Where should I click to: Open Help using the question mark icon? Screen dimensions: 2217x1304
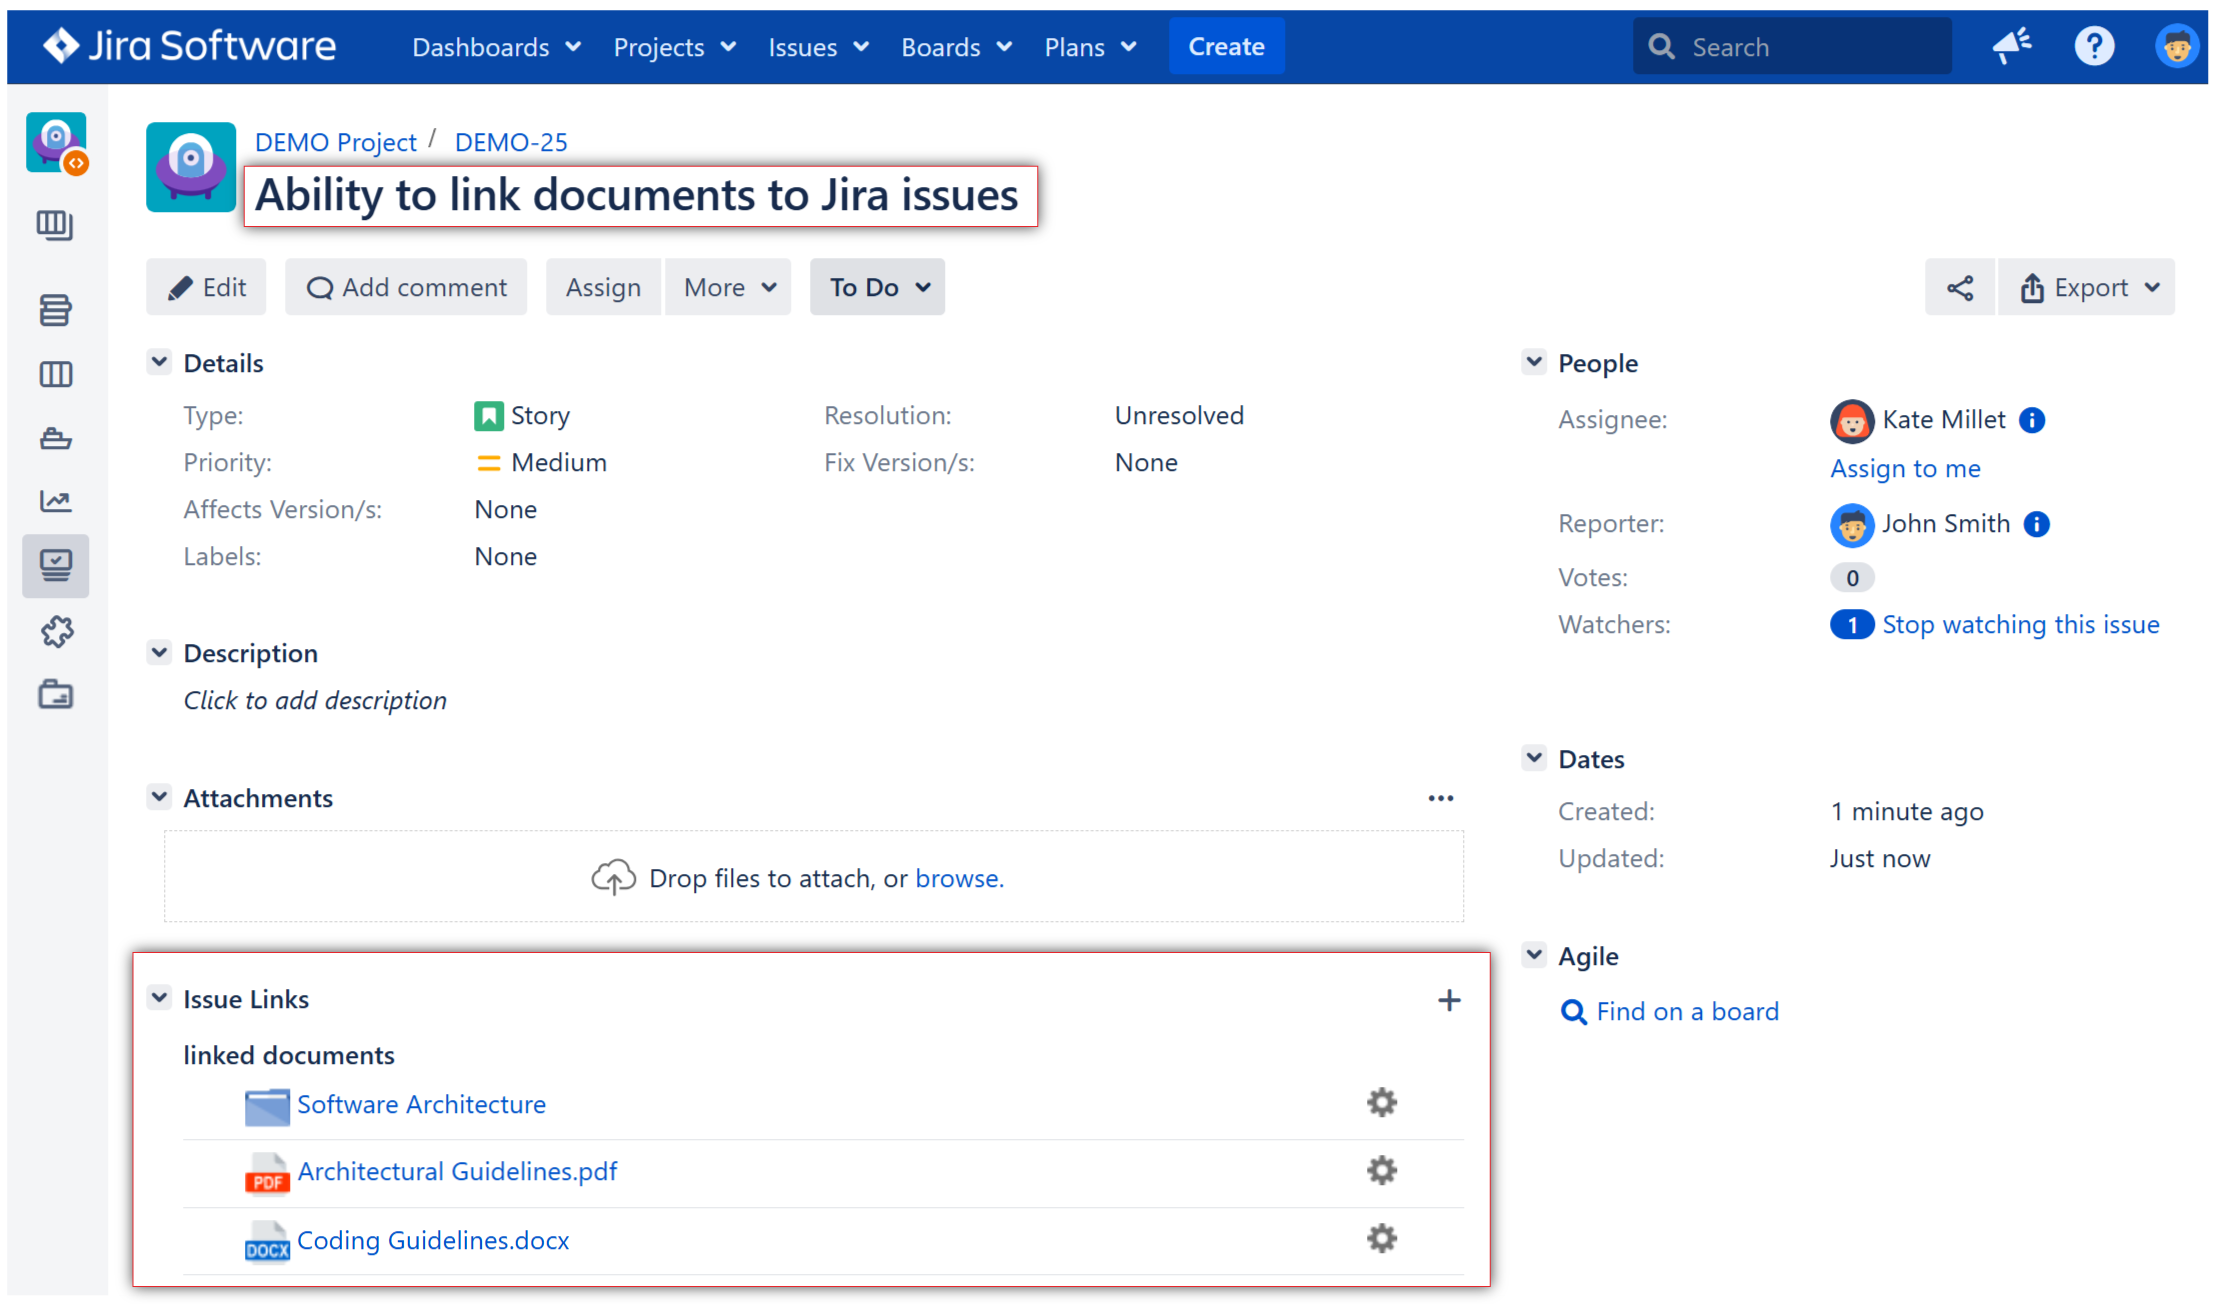coord(2095,45)
